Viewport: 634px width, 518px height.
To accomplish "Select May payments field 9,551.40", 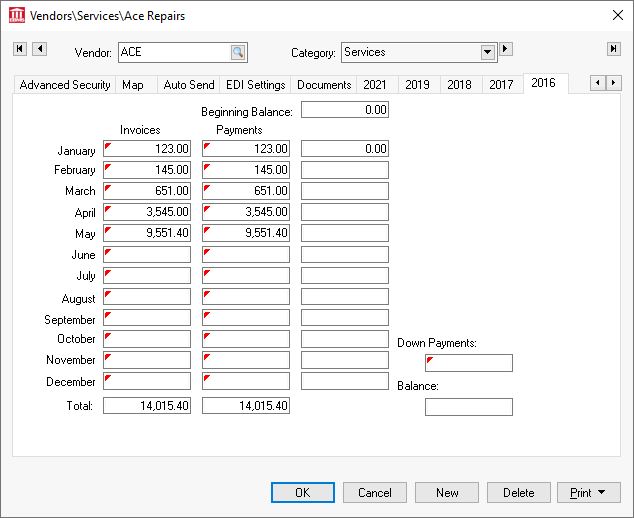I will point(246,233).
